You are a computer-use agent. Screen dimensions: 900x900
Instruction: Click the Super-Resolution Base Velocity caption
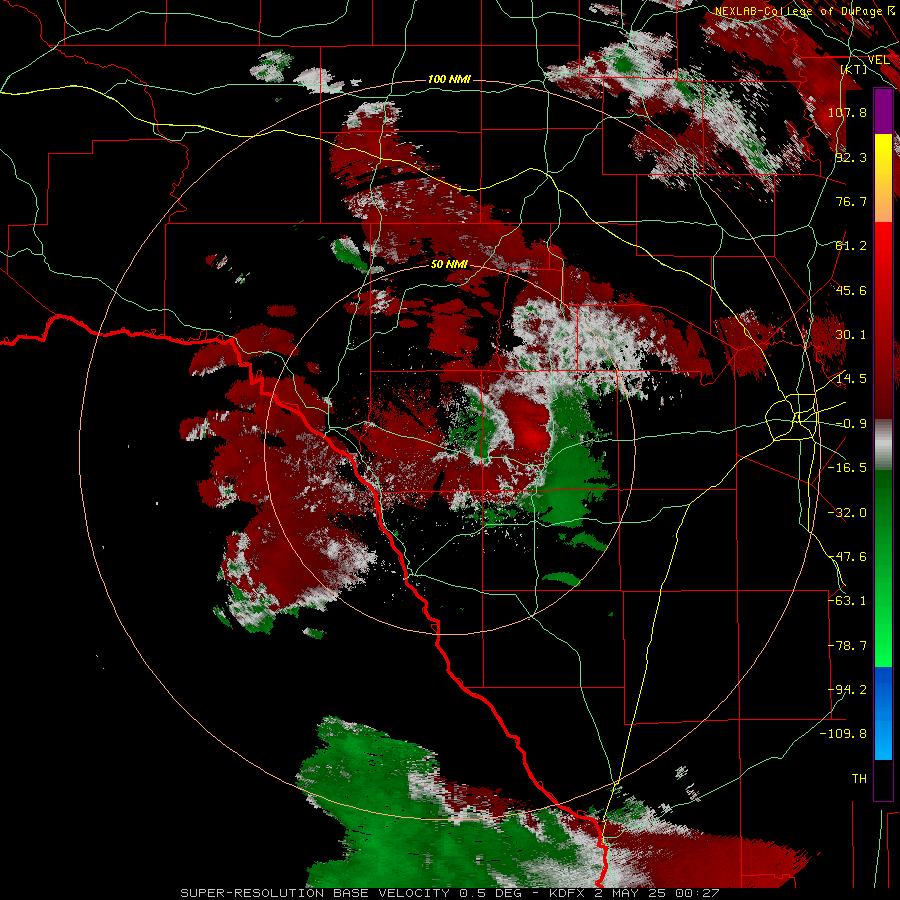[449, 893]
